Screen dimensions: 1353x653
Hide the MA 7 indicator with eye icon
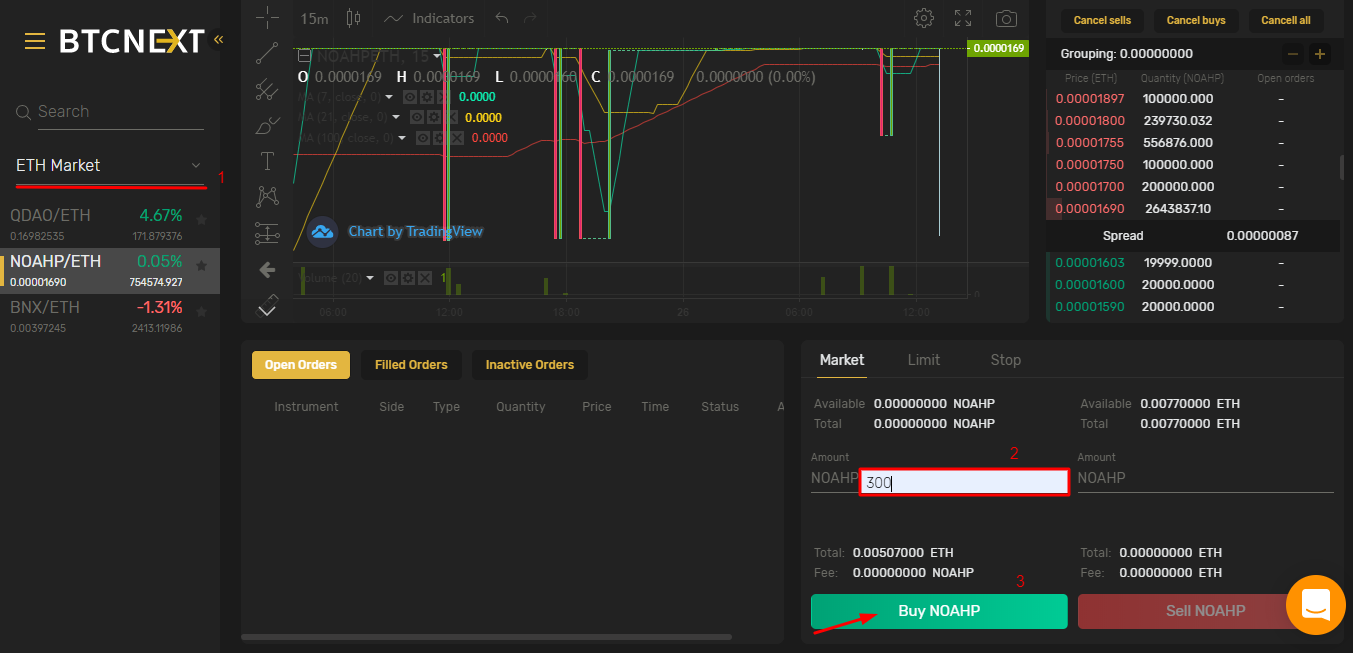(x=408, y=97)
